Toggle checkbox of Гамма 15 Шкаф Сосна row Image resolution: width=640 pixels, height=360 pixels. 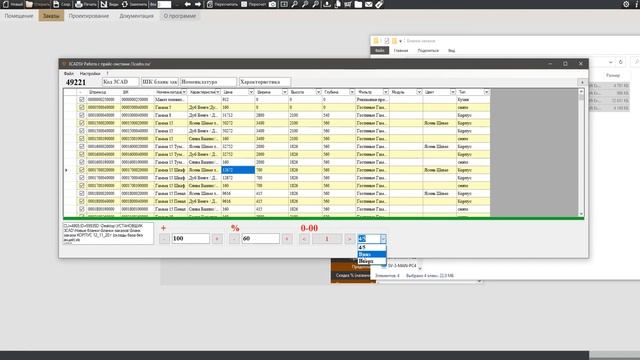point(82,186)
